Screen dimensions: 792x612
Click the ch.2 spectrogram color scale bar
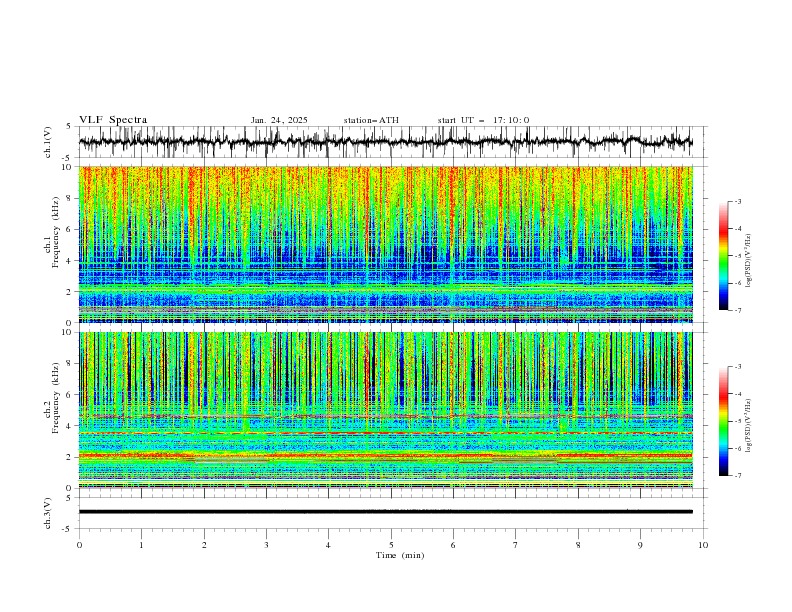724,421
